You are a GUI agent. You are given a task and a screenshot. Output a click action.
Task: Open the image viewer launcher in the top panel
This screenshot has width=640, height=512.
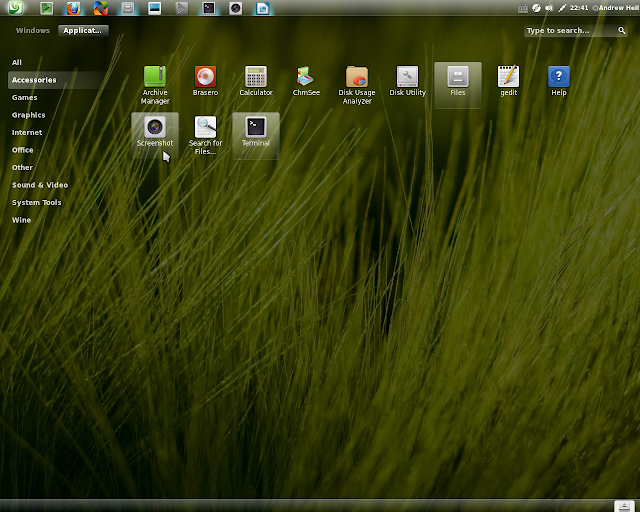coord(155,8)
